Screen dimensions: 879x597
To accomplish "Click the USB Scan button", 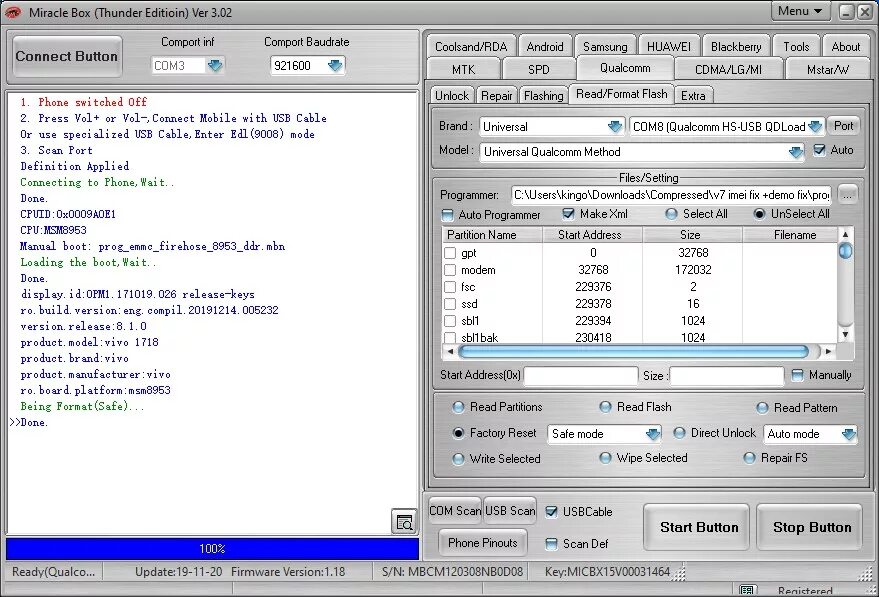I will (510, 511).
